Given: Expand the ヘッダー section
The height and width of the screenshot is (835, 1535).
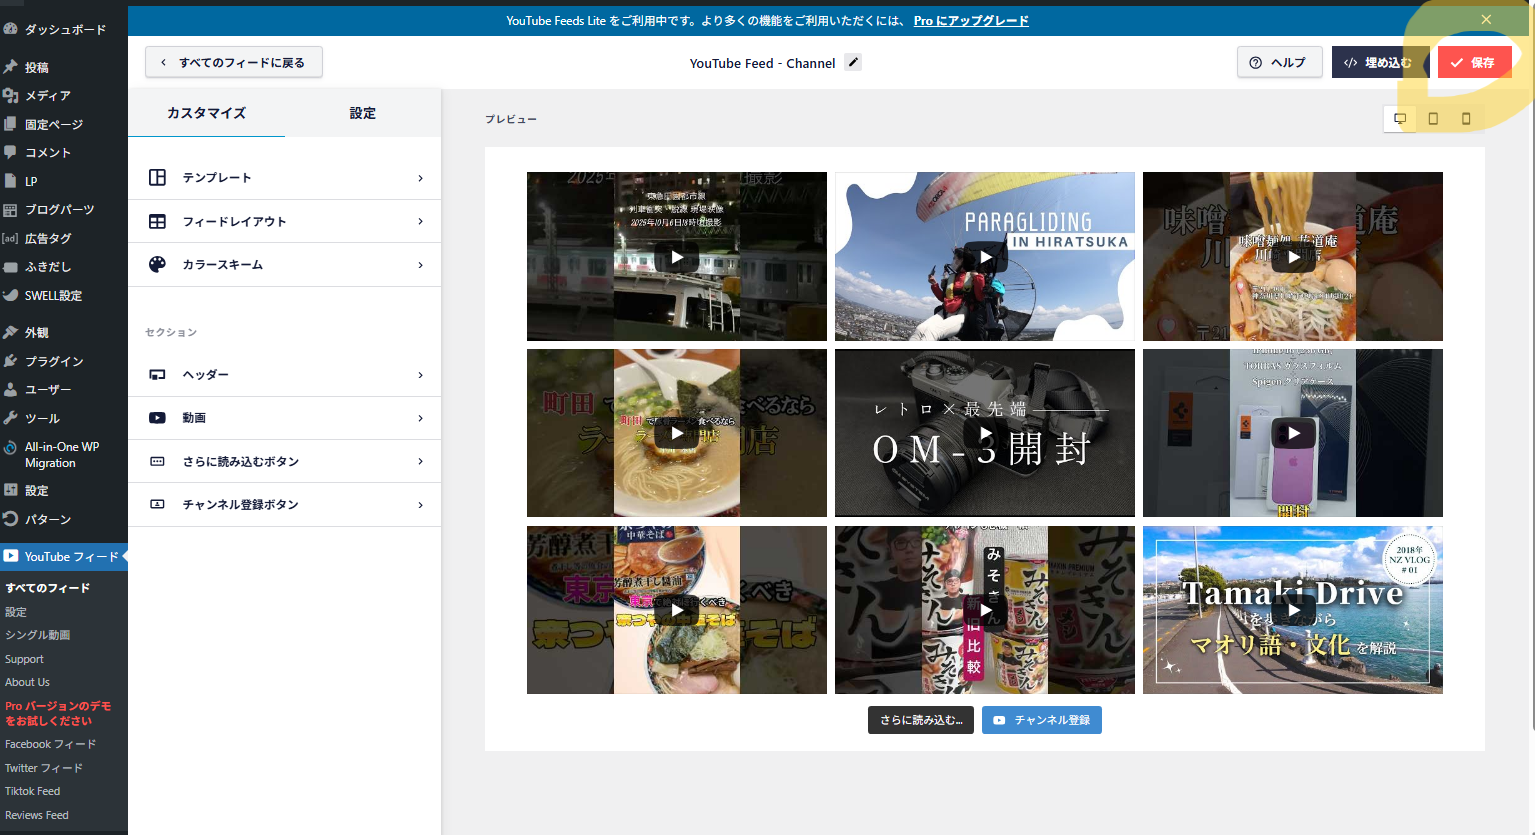Looking at the screenshot, I should tap(285, 375).
